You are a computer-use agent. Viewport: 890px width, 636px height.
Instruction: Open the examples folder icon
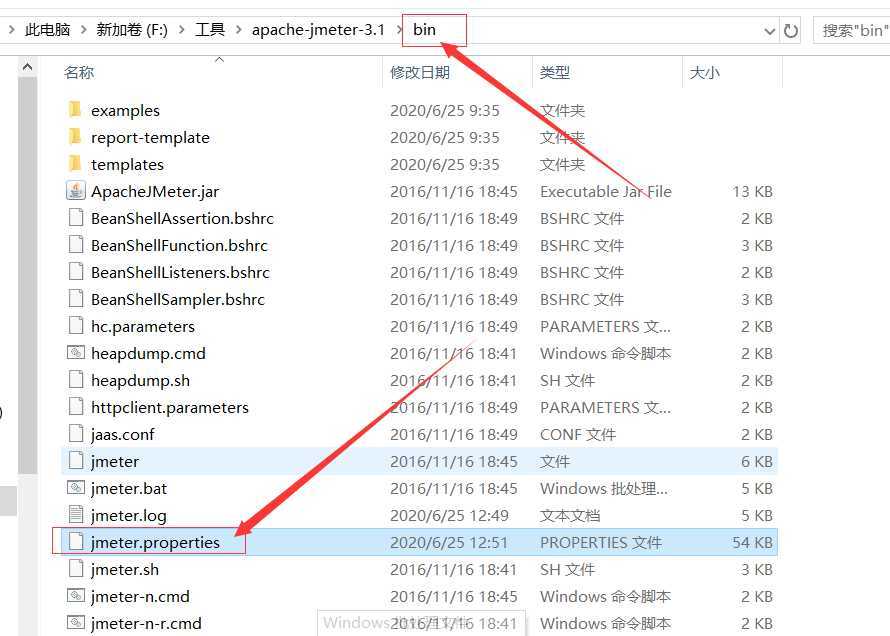tap(75, 109)
